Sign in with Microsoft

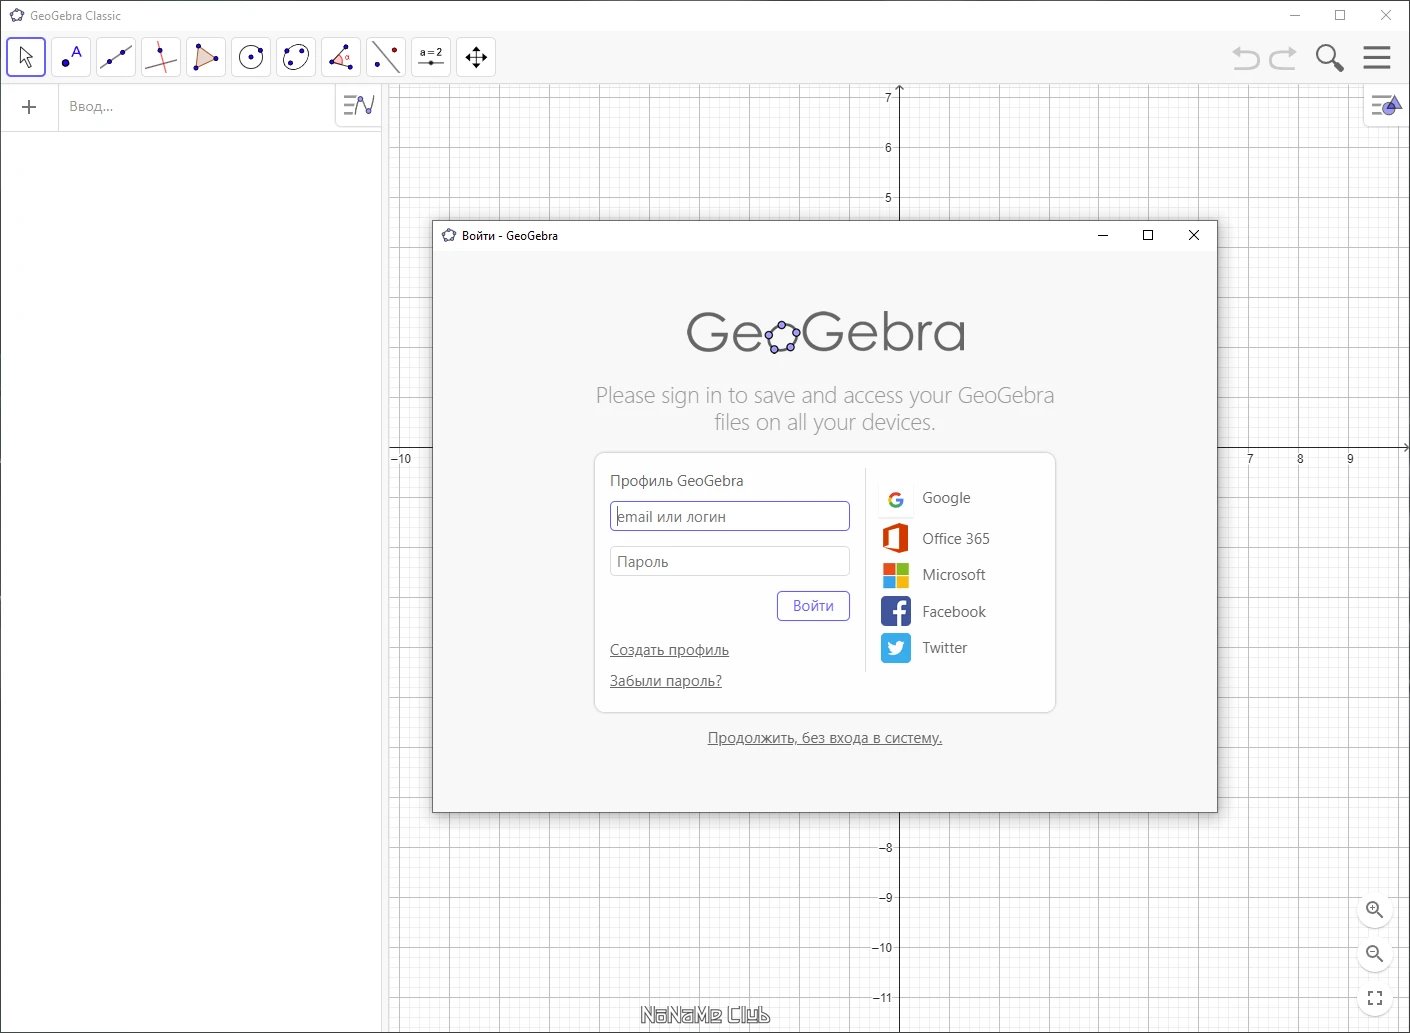click(934, 575)
